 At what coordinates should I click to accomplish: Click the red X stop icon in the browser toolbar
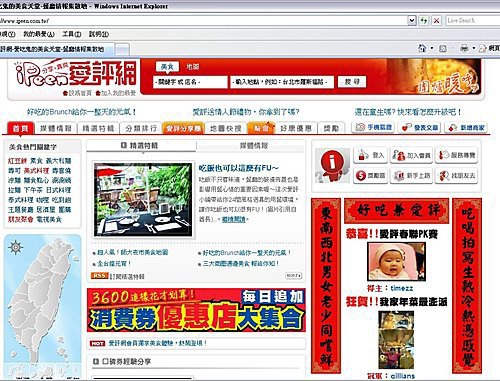(x=436, y=21)
